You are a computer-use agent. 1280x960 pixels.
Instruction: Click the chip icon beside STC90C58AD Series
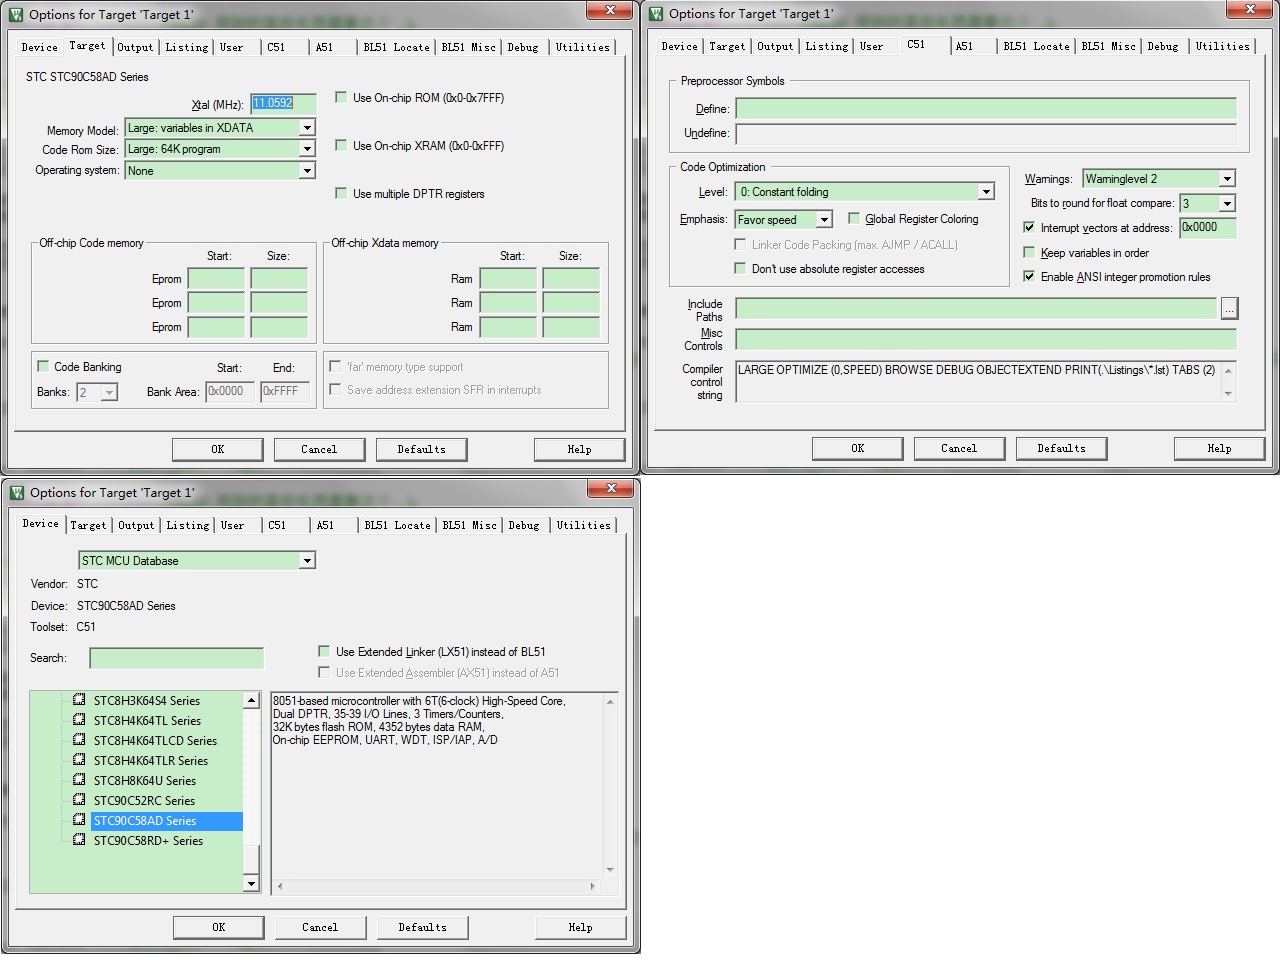pyautogui.click(x=79, y=820)
